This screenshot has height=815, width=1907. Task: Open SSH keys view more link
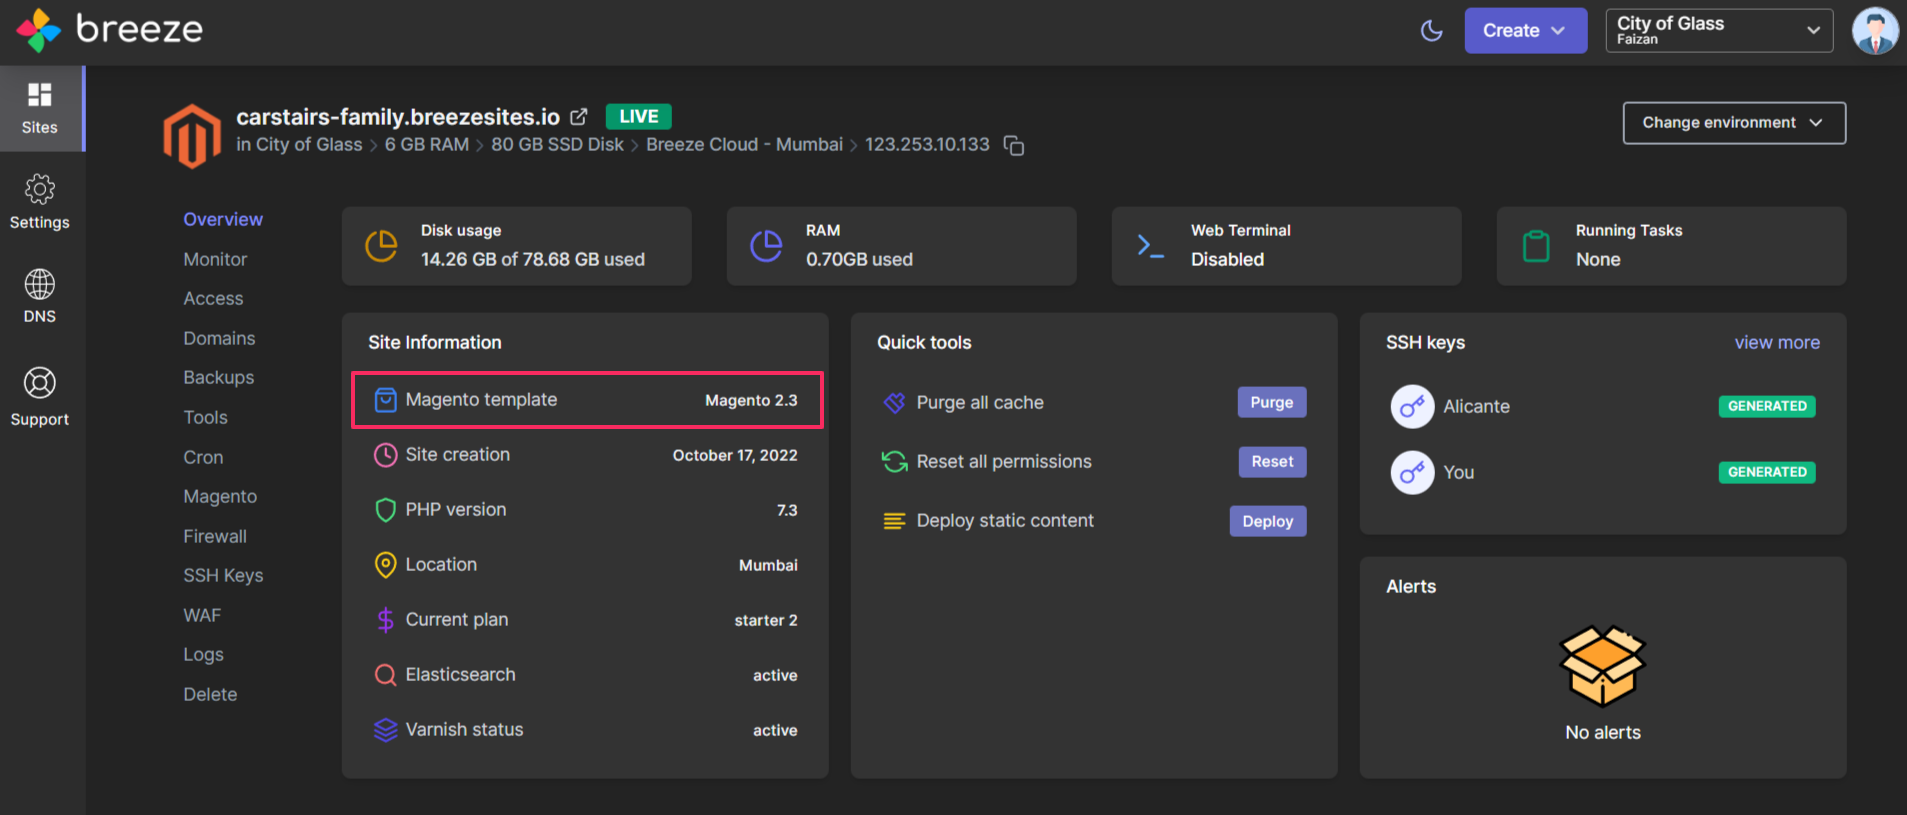click(1777, 342)
